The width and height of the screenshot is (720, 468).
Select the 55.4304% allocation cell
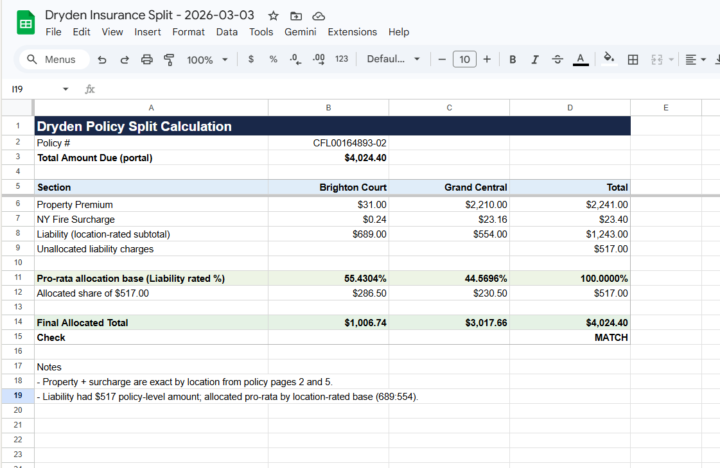click(328, 278)
